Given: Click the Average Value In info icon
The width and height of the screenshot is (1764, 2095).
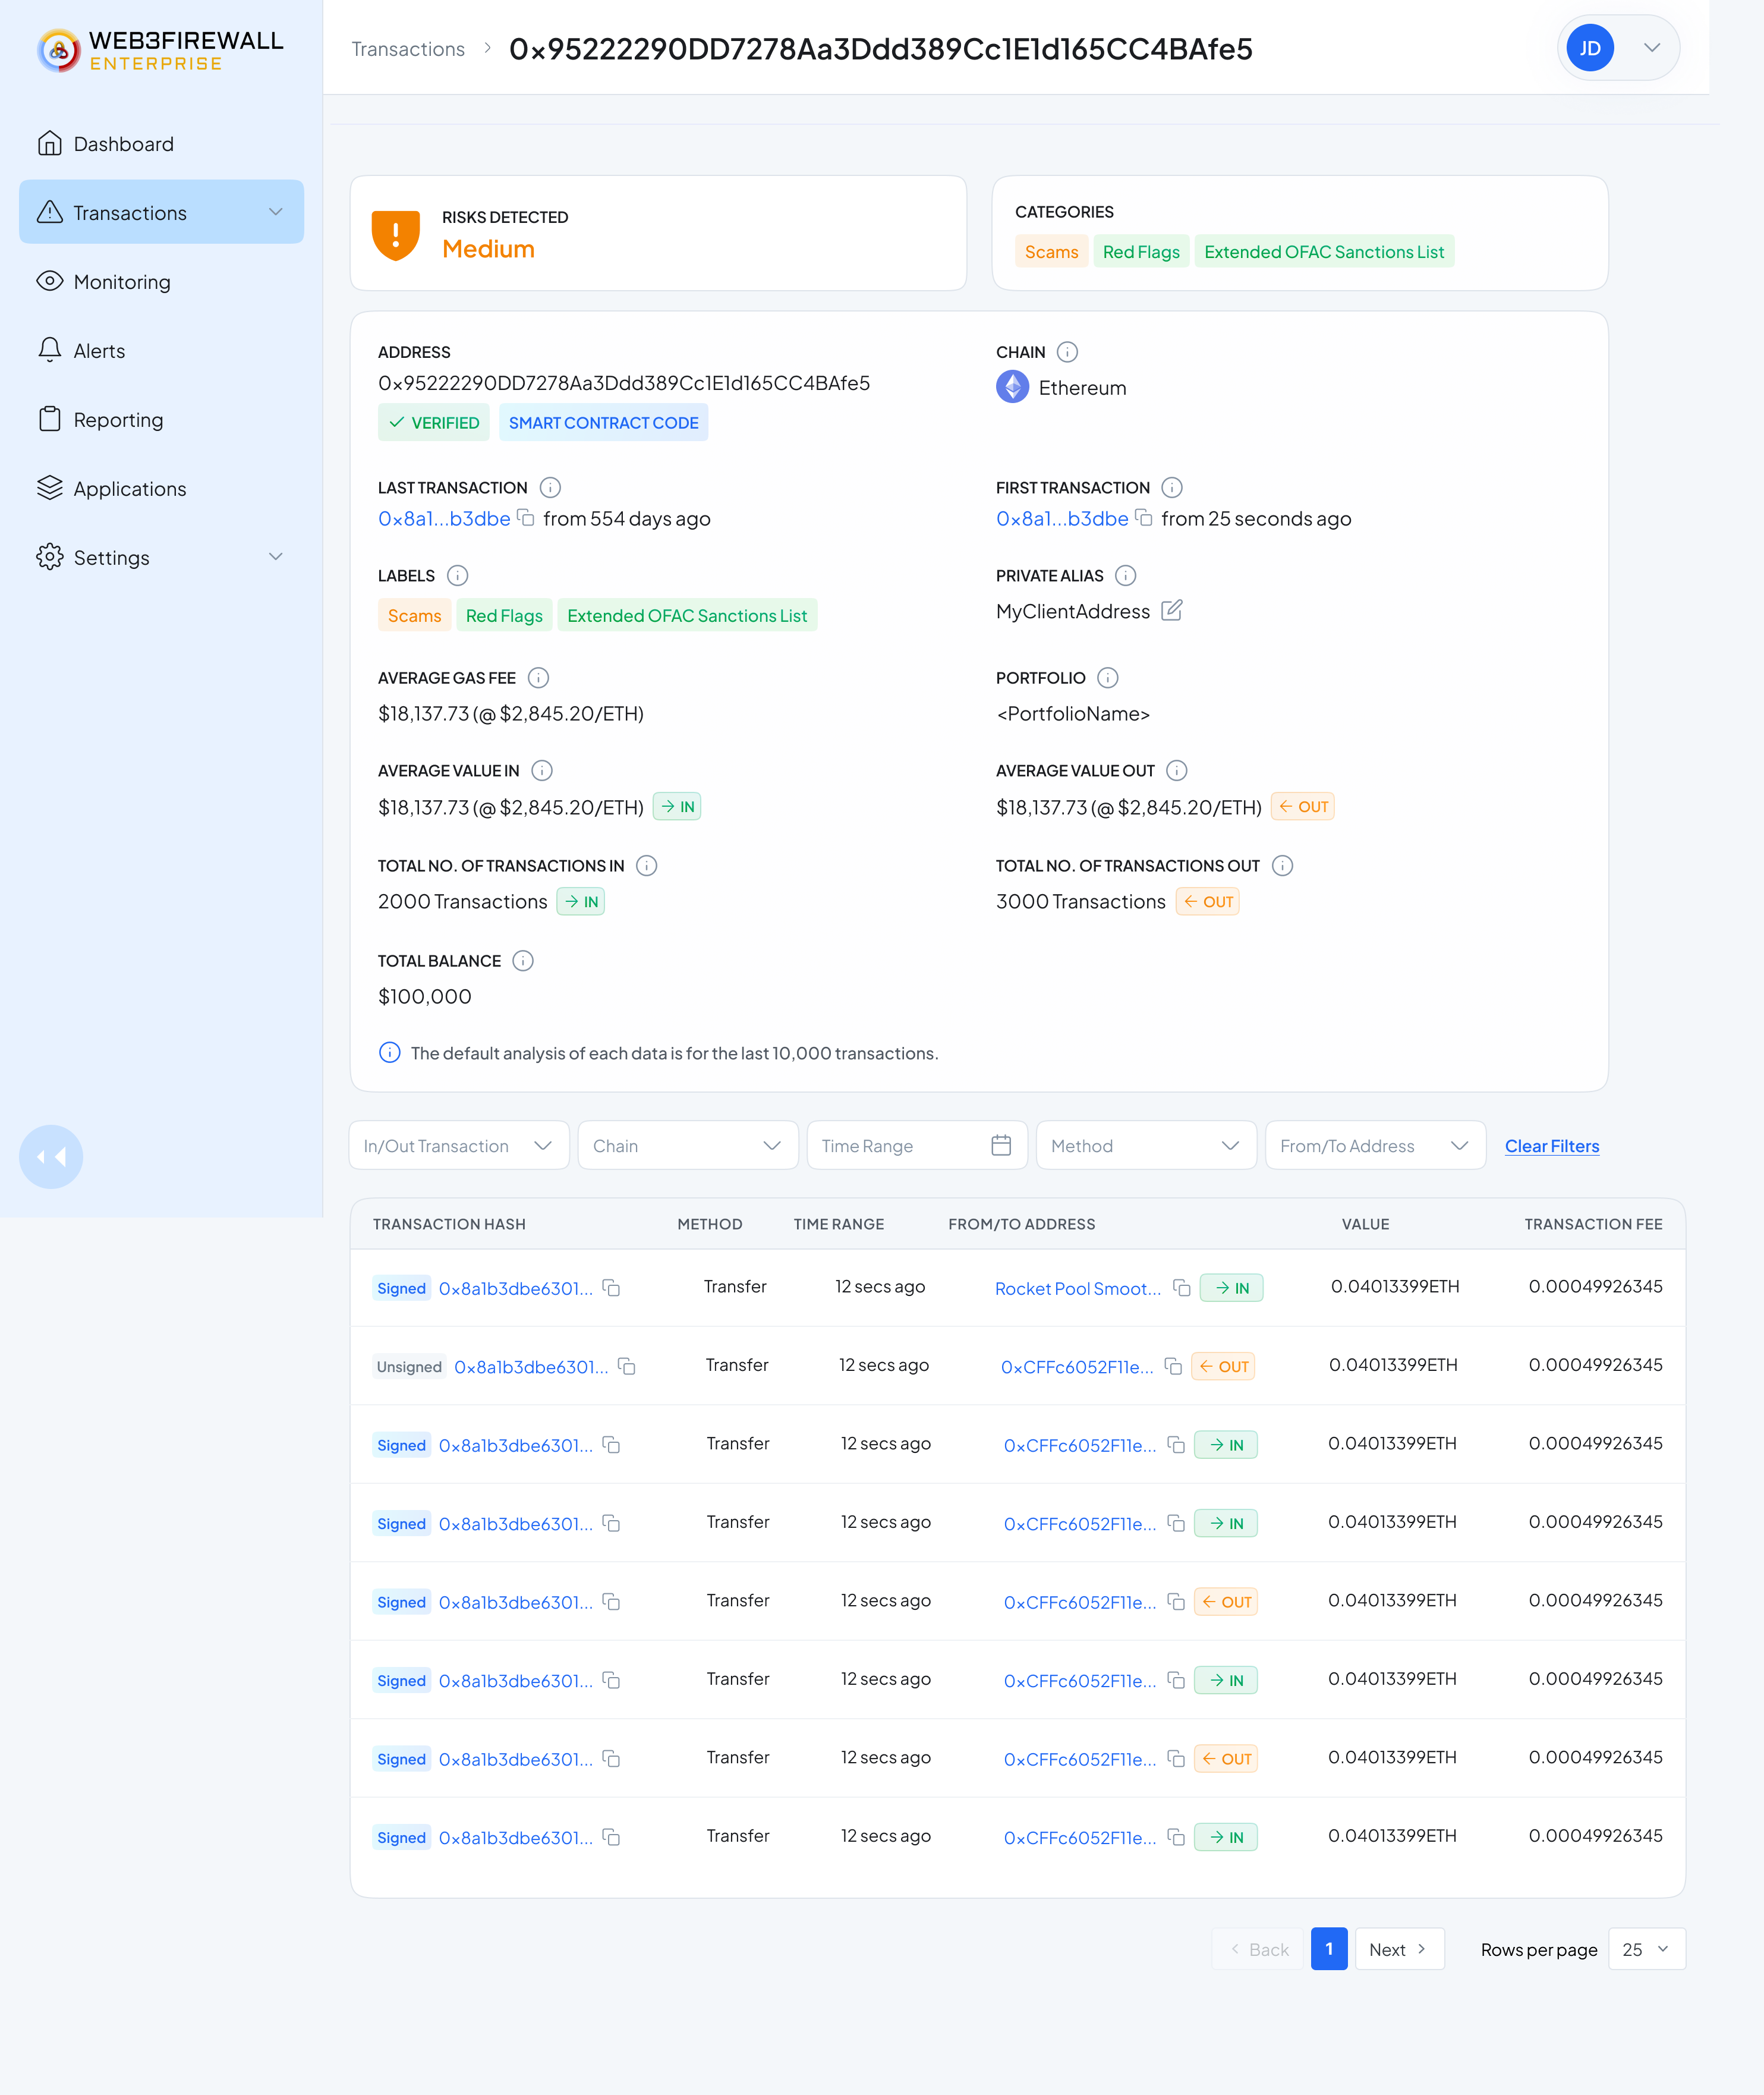Looking at the screenshot, I should [542, 770].
